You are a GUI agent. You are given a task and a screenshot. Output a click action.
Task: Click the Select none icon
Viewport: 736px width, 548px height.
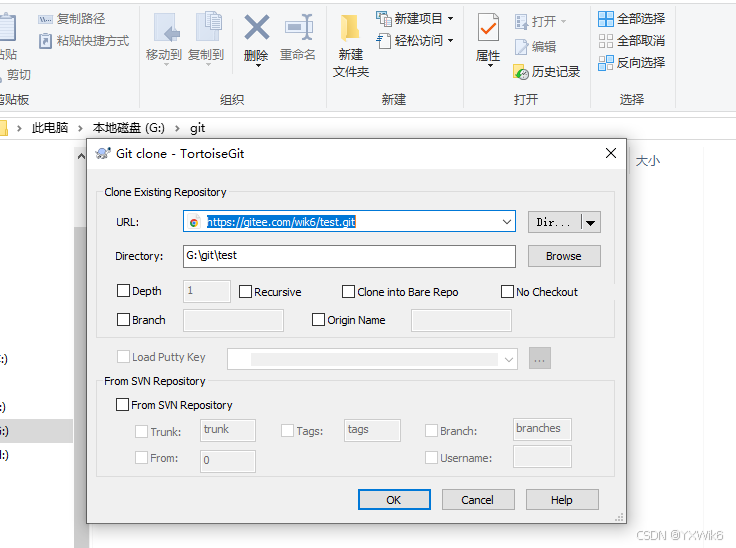click(606, 41)
